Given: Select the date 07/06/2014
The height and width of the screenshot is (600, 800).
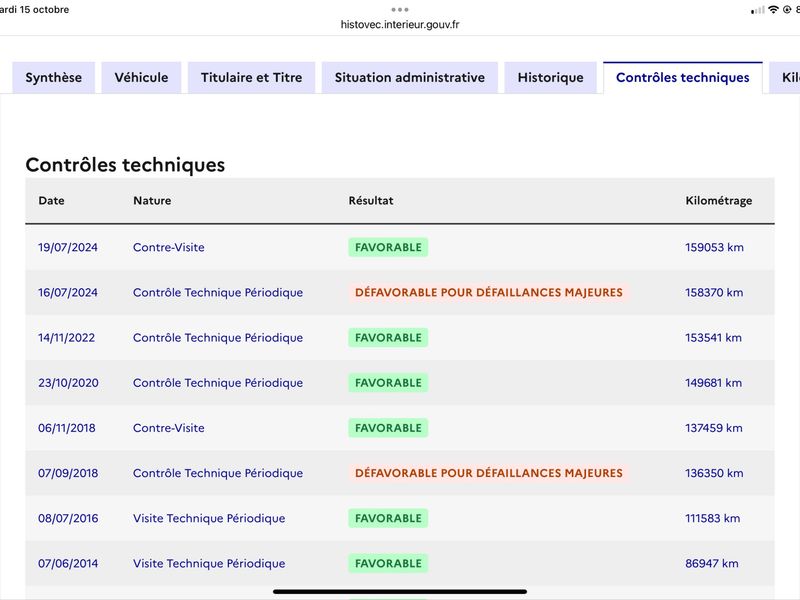Looking at the screenshot, I should pyautogui.click(x=68, y=563).
